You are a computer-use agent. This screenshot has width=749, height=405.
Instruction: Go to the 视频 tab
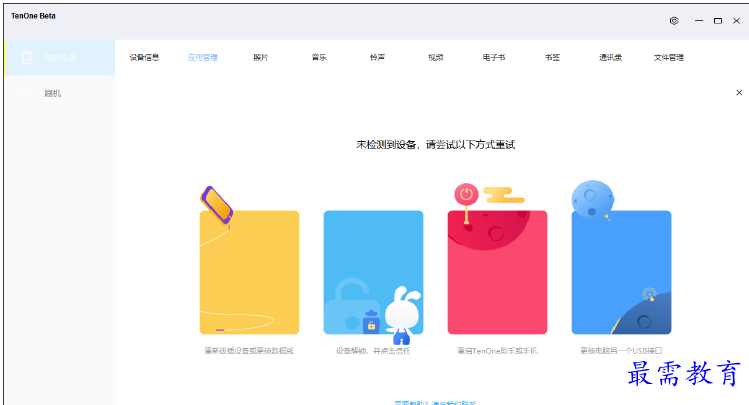(436, 57)
